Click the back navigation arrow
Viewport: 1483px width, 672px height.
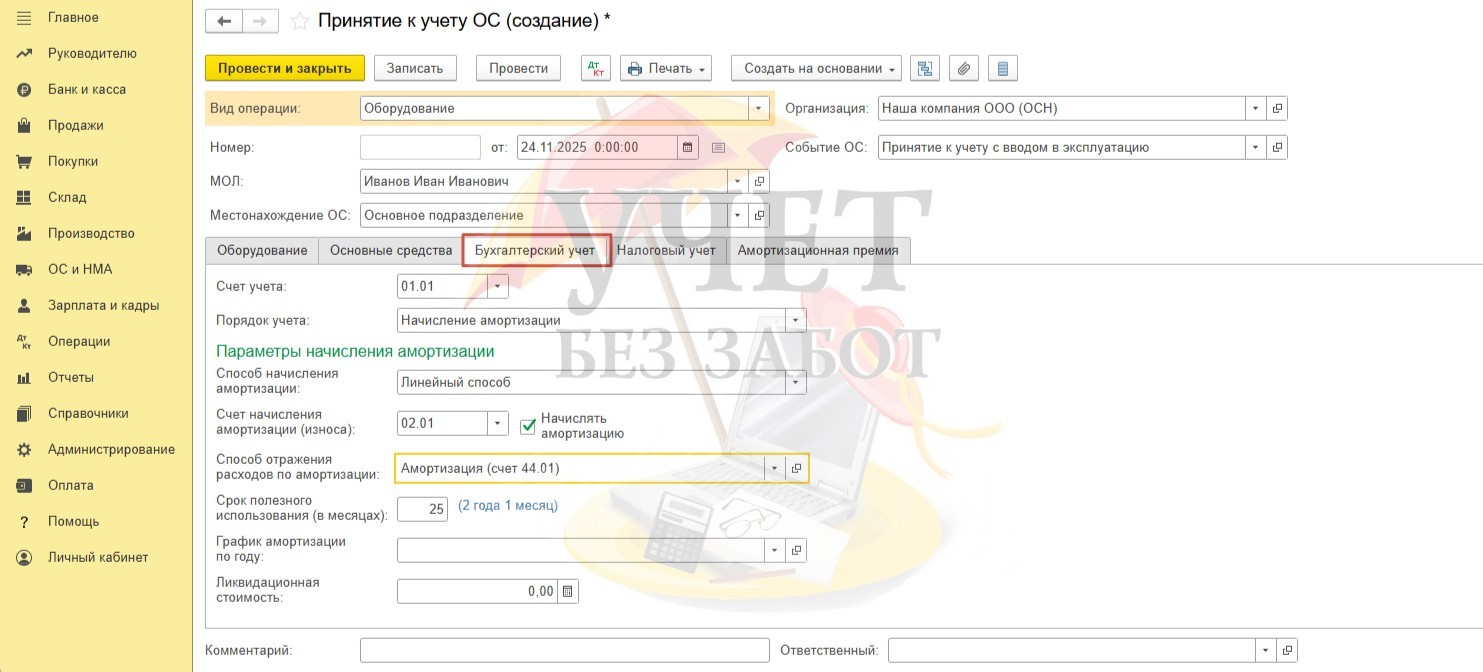(224, 21)
